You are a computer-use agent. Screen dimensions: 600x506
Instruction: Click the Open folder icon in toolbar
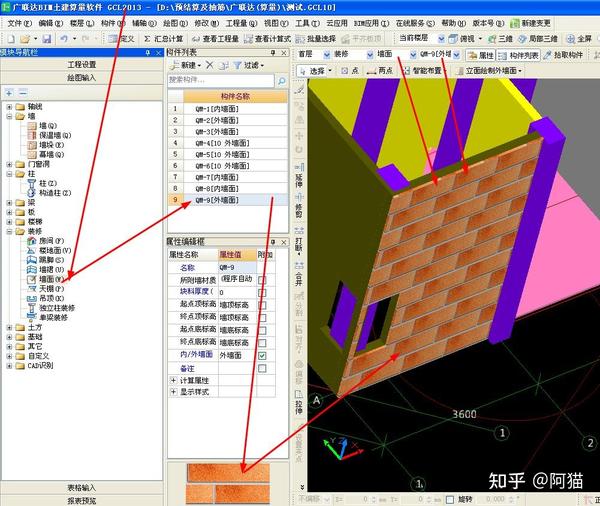click(x=25, y=39)
